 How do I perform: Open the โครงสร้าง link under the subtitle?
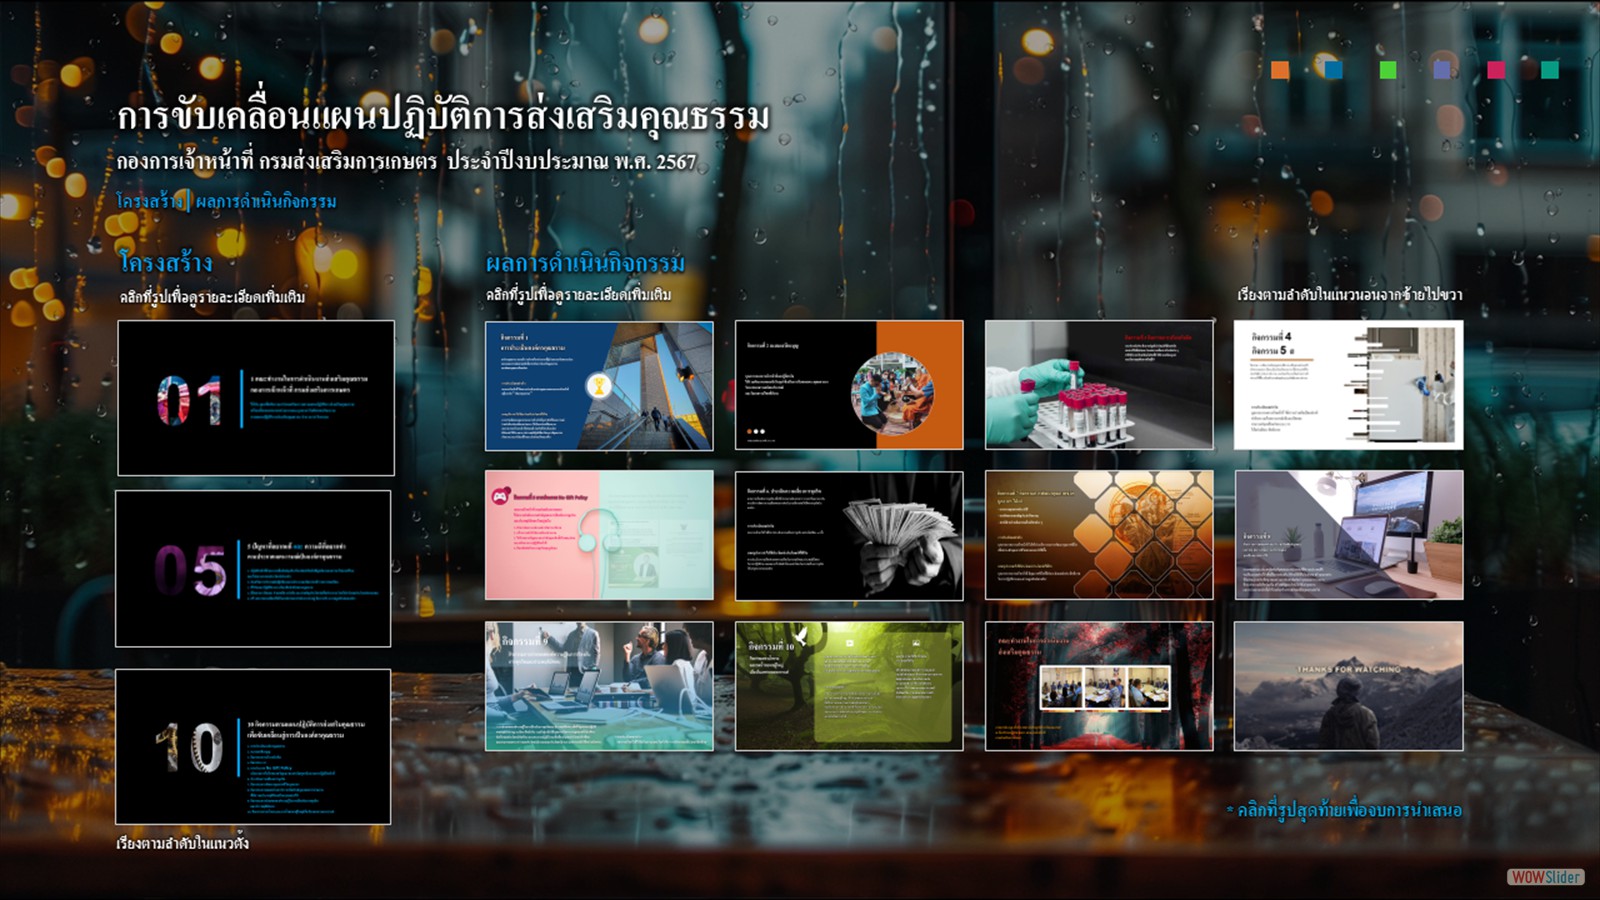click(x=149, y=201)
